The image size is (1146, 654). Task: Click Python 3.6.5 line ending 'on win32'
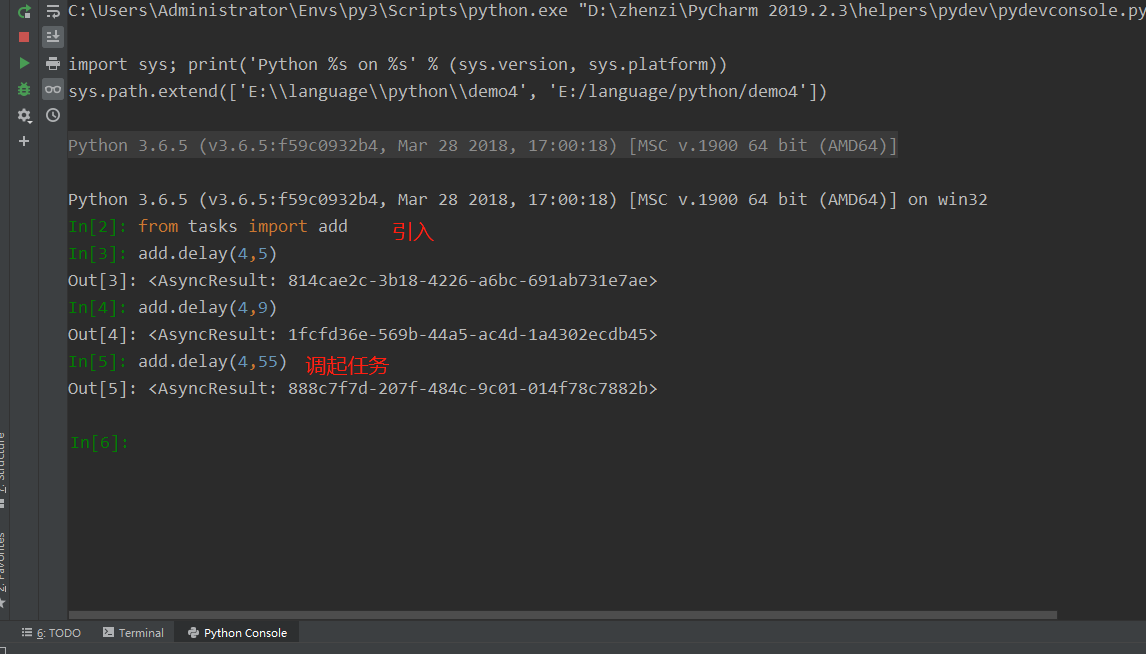click(528, 199)
